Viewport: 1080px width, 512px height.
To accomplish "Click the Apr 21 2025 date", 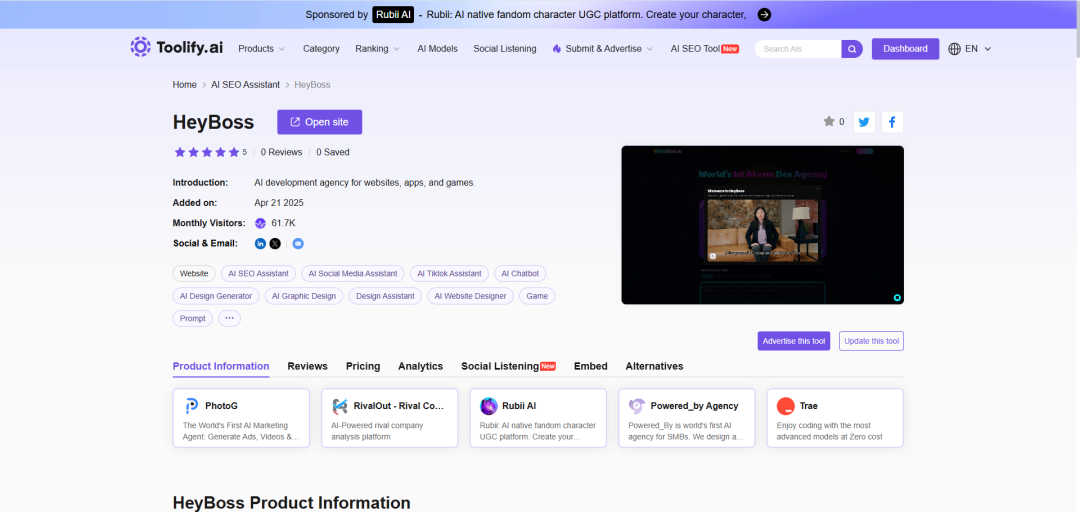I will point(279,203).
